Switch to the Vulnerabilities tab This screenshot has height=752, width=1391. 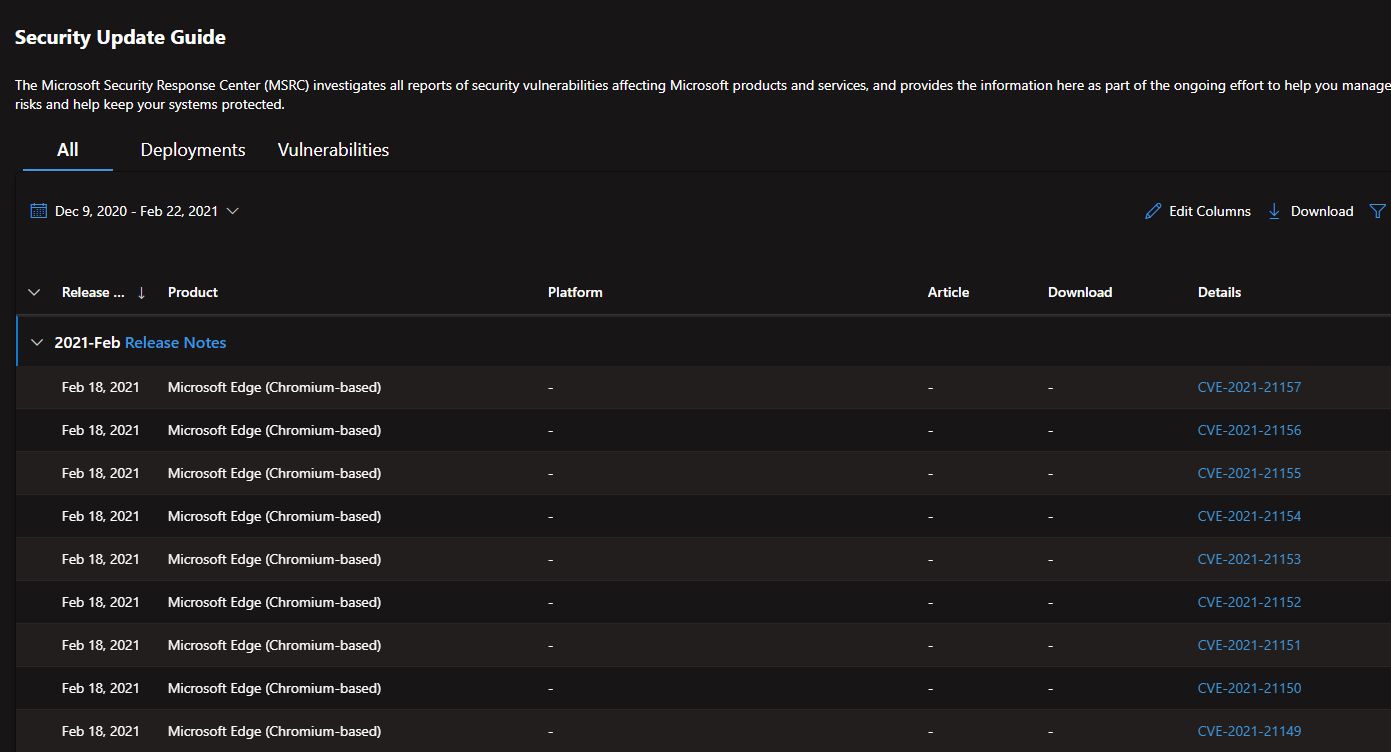pyautogui.click(x=333, y=150)
